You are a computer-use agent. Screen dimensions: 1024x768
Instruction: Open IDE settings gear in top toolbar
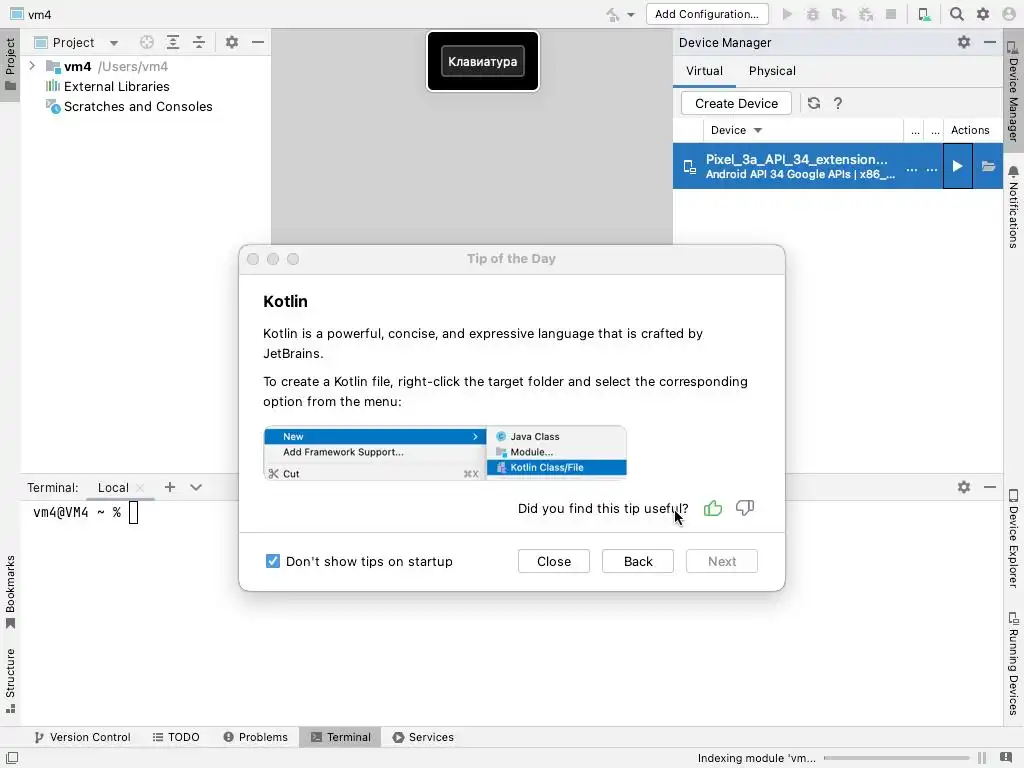click(983, 14)
